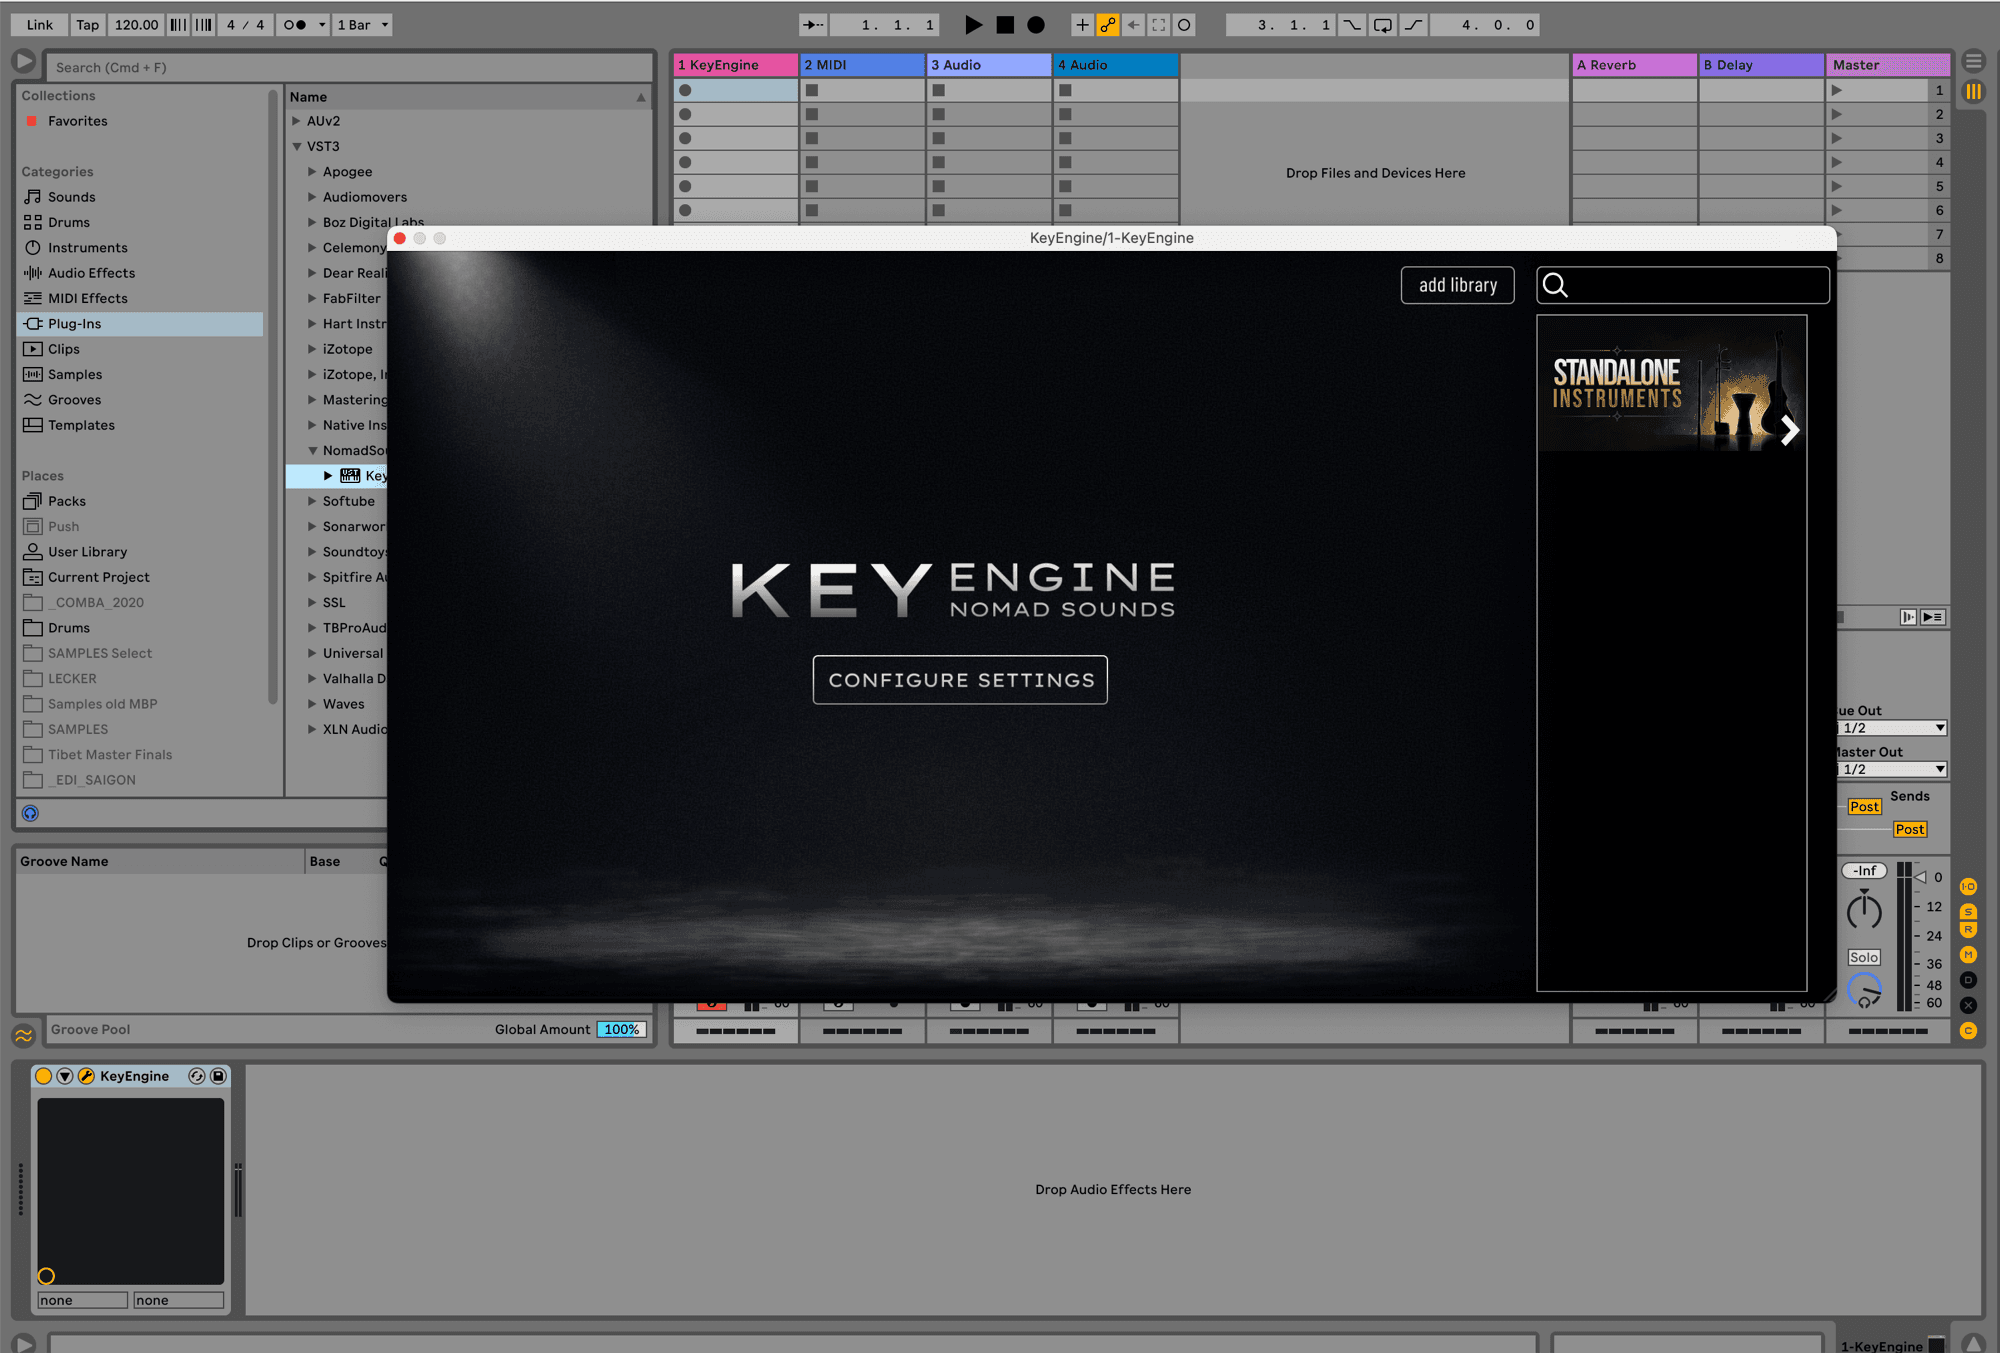Screen dimensions: 2000x1353
Task: Click the Master volume fader handle
Action: 1919,877
